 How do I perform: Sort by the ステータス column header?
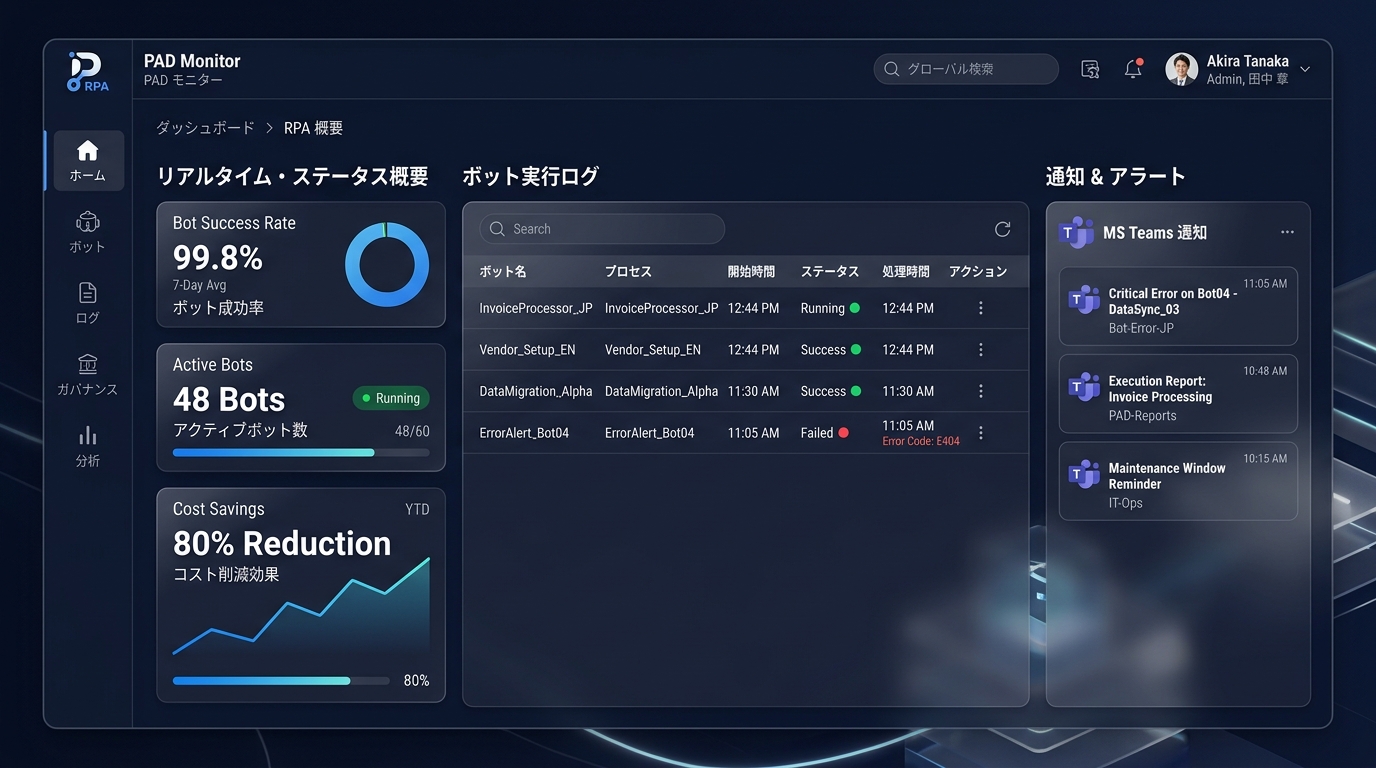[x=830, y=271]
